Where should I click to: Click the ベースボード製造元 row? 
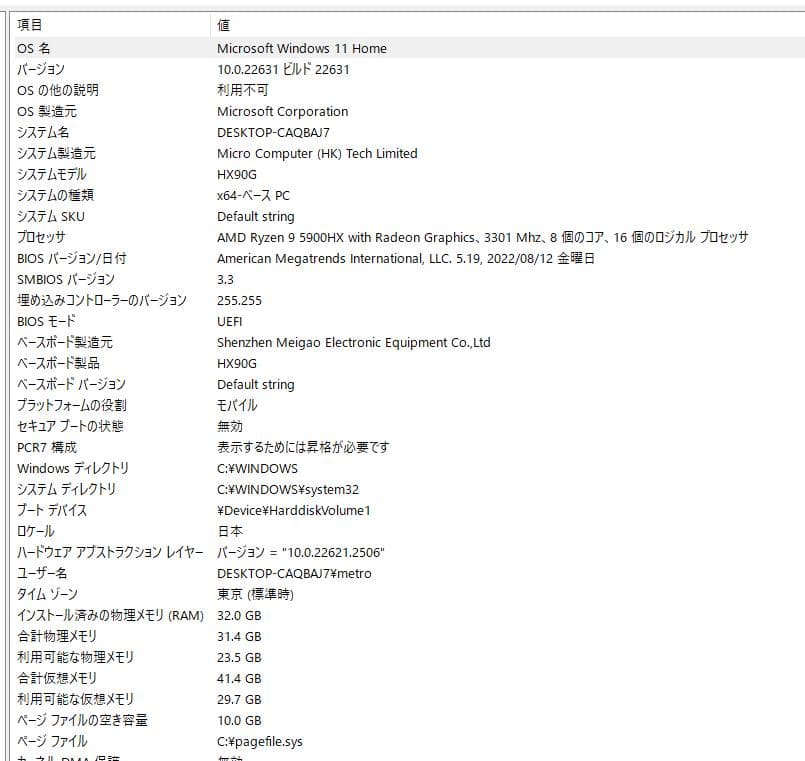click(x=64, y=342)
